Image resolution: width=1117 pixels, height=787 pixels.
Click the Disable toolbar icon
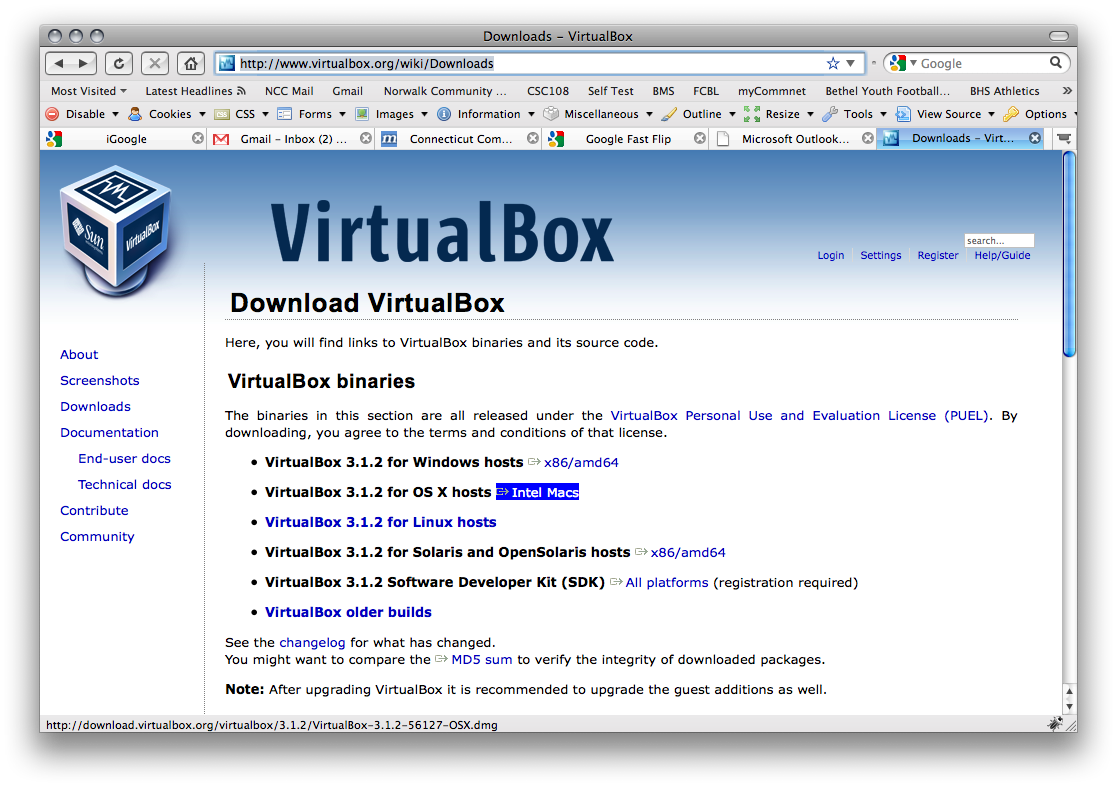pyautogui.click(x=52, y=114)
